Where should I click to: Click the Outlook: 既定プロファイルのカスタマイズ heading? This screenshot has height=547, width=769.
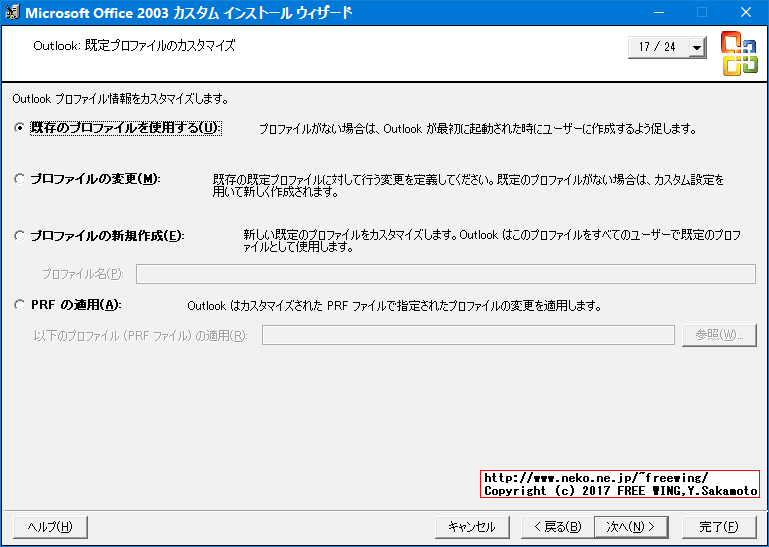(x=134, y=46)
